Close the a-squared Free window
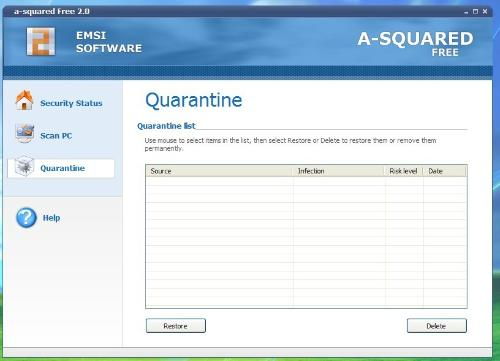 pos(485,12)
